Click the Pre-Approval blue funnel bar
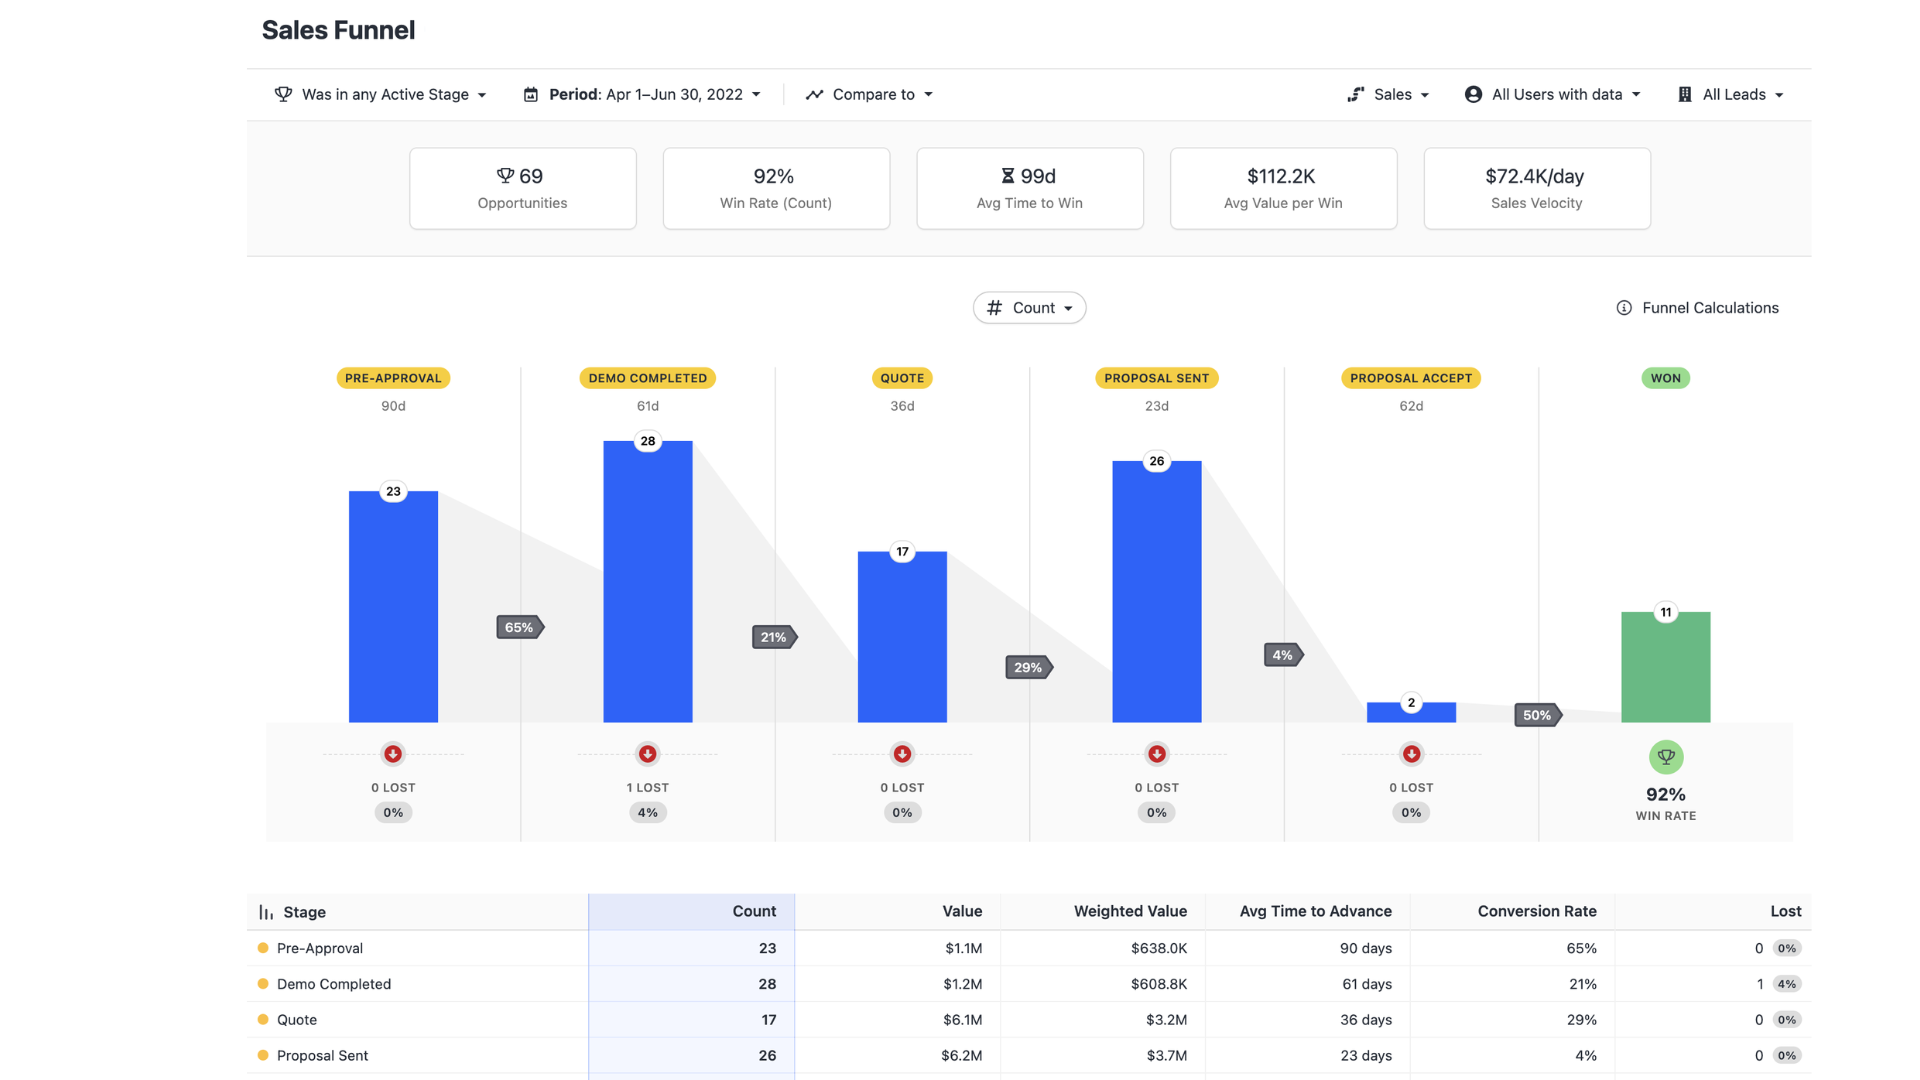1920x1080 pixels. point(393,607)
